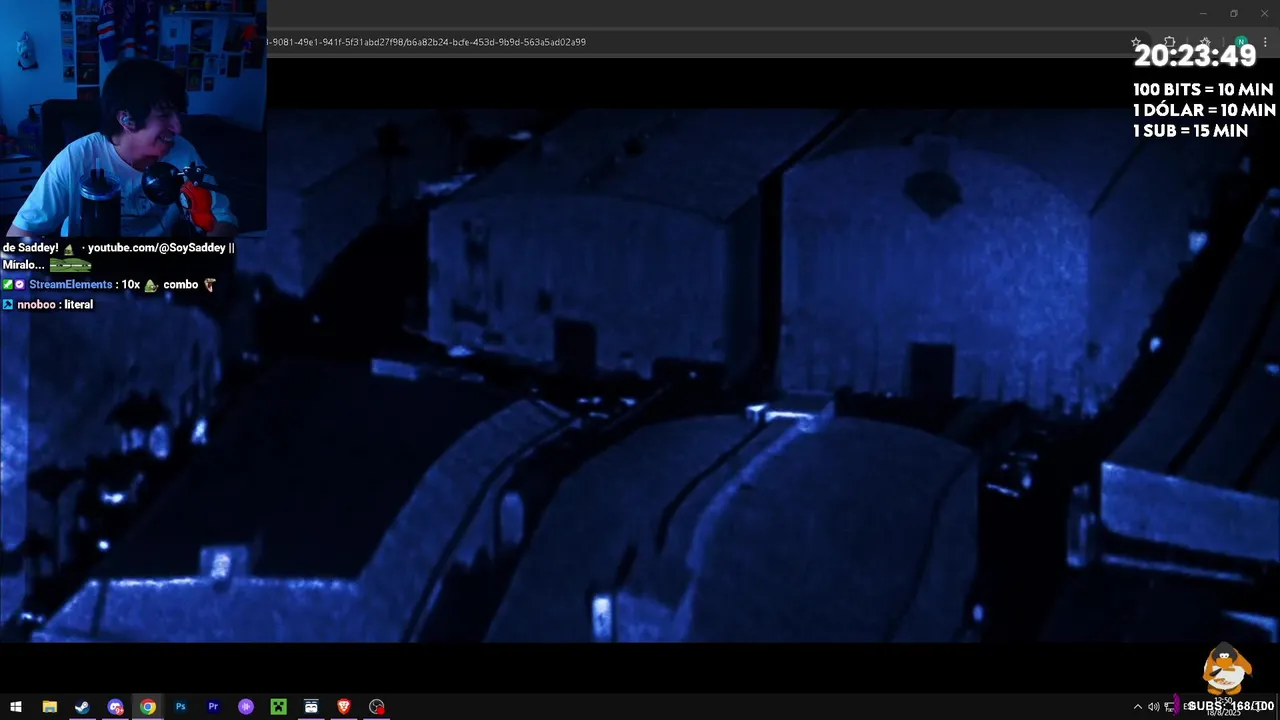Click the orange penguin mascot
Viewport: 1280px width, 720px height.
point(1226,670)
